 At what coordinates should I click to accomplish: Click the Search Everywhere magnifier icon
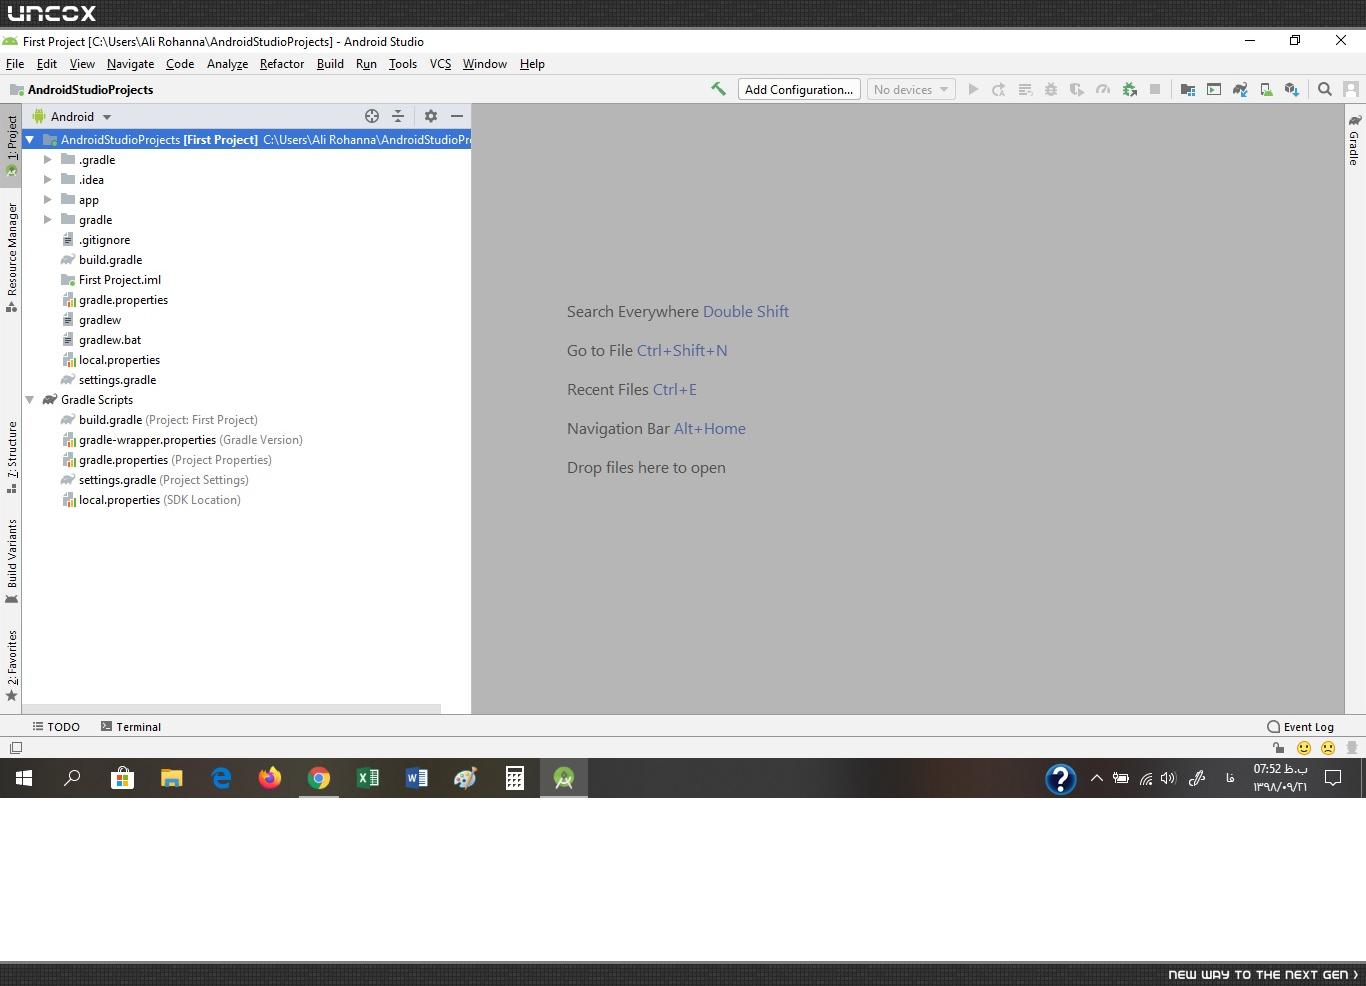[1325, 89]
